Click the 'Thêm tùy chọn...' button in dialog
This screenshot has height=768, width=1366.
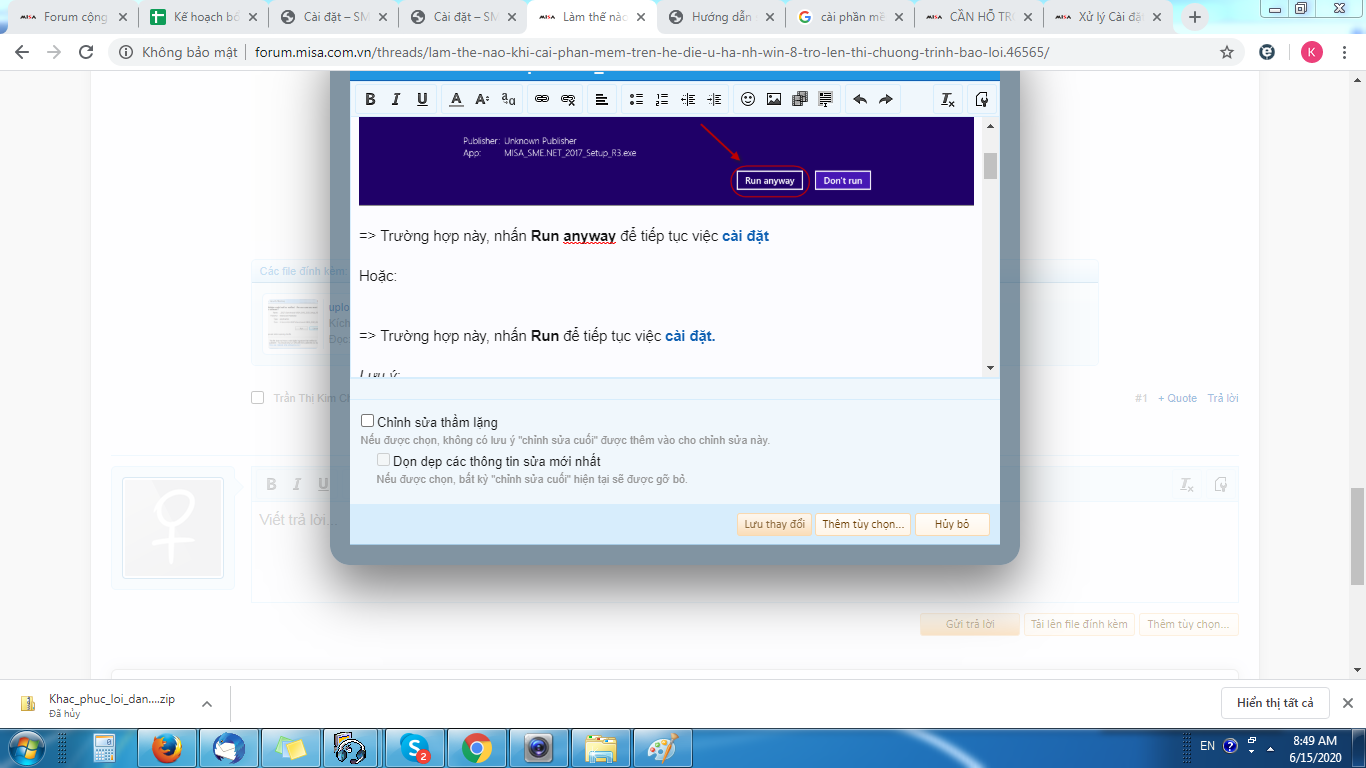tap(863, 524)
